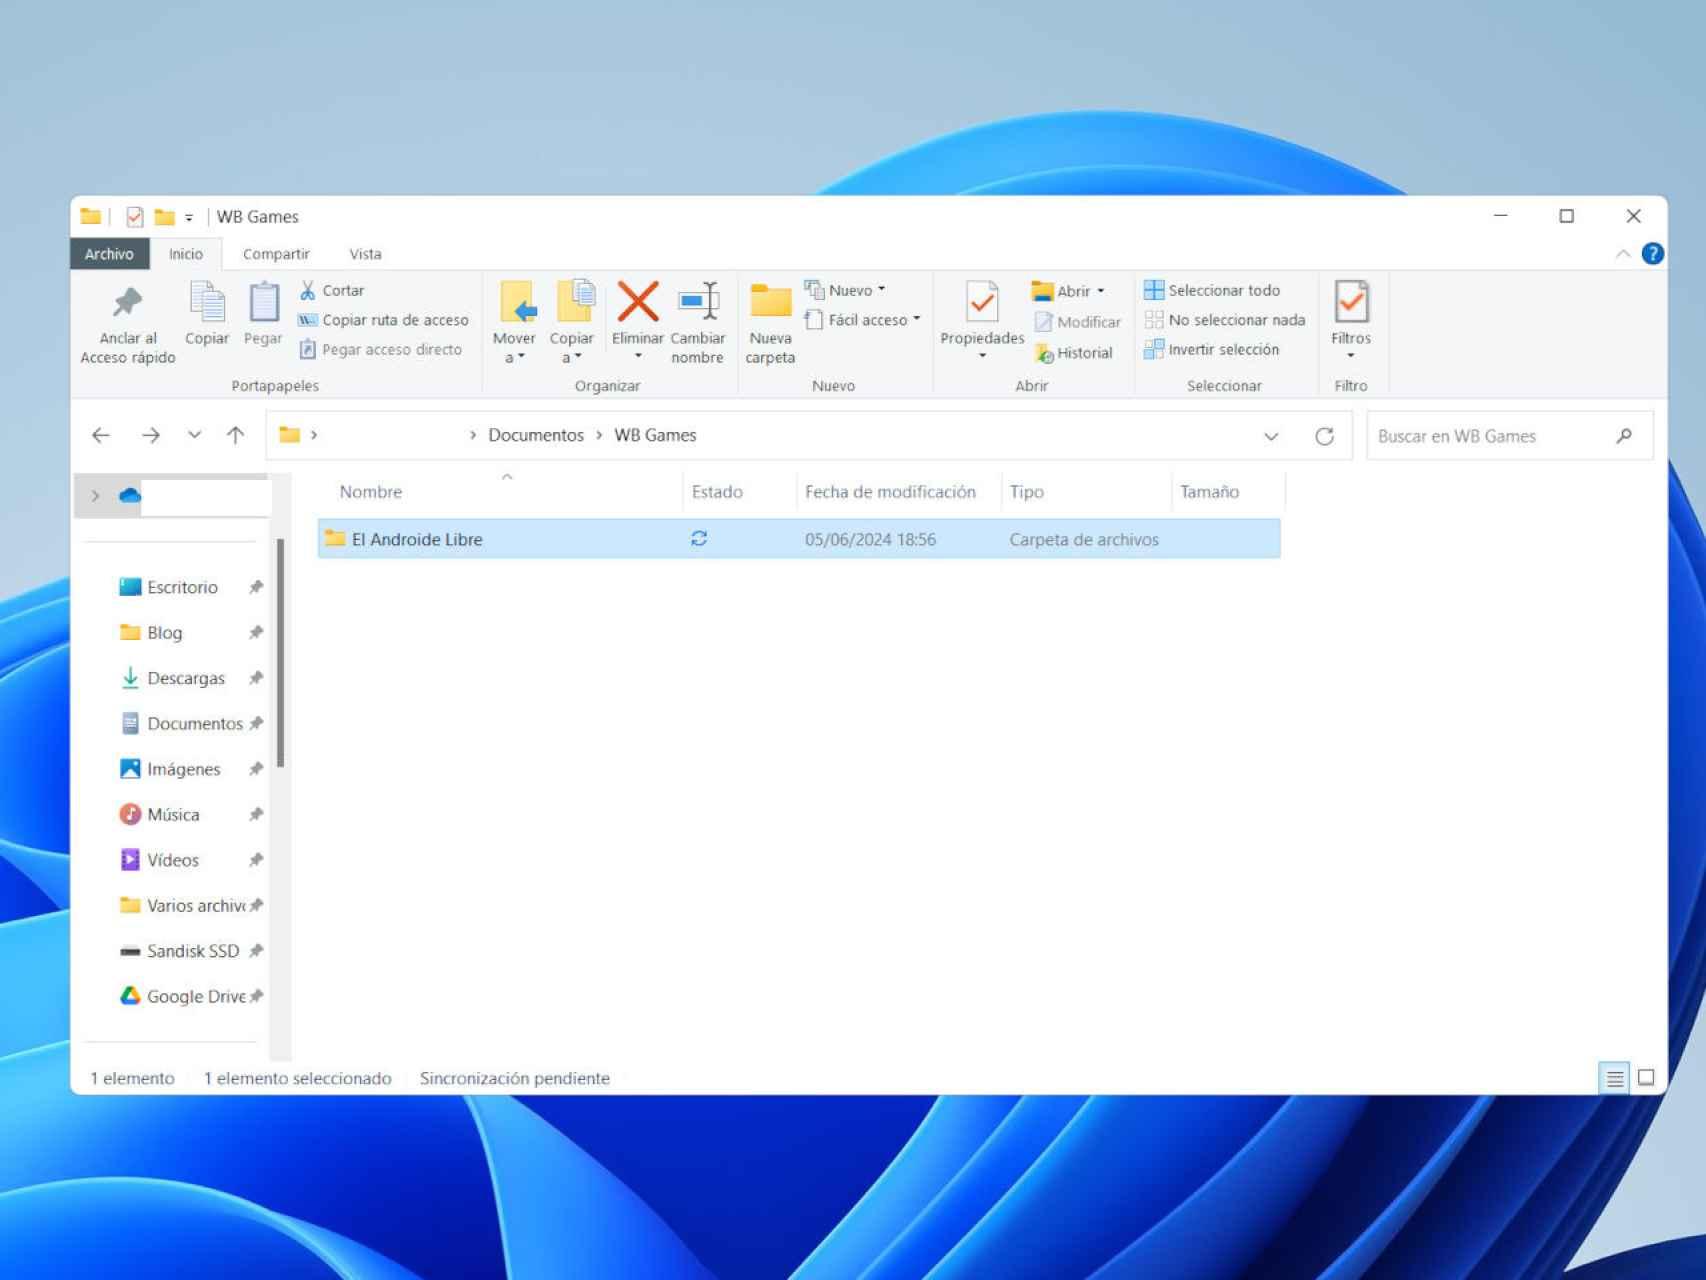Go forward with the right arrow
Viewport: 1706px width, 1280px height.
[x=151, y=435]
